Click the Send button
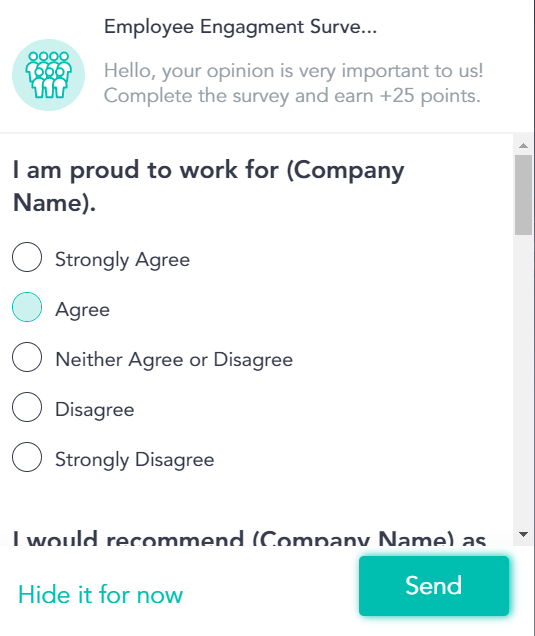535x636 pixels. [x=434, y=586]
